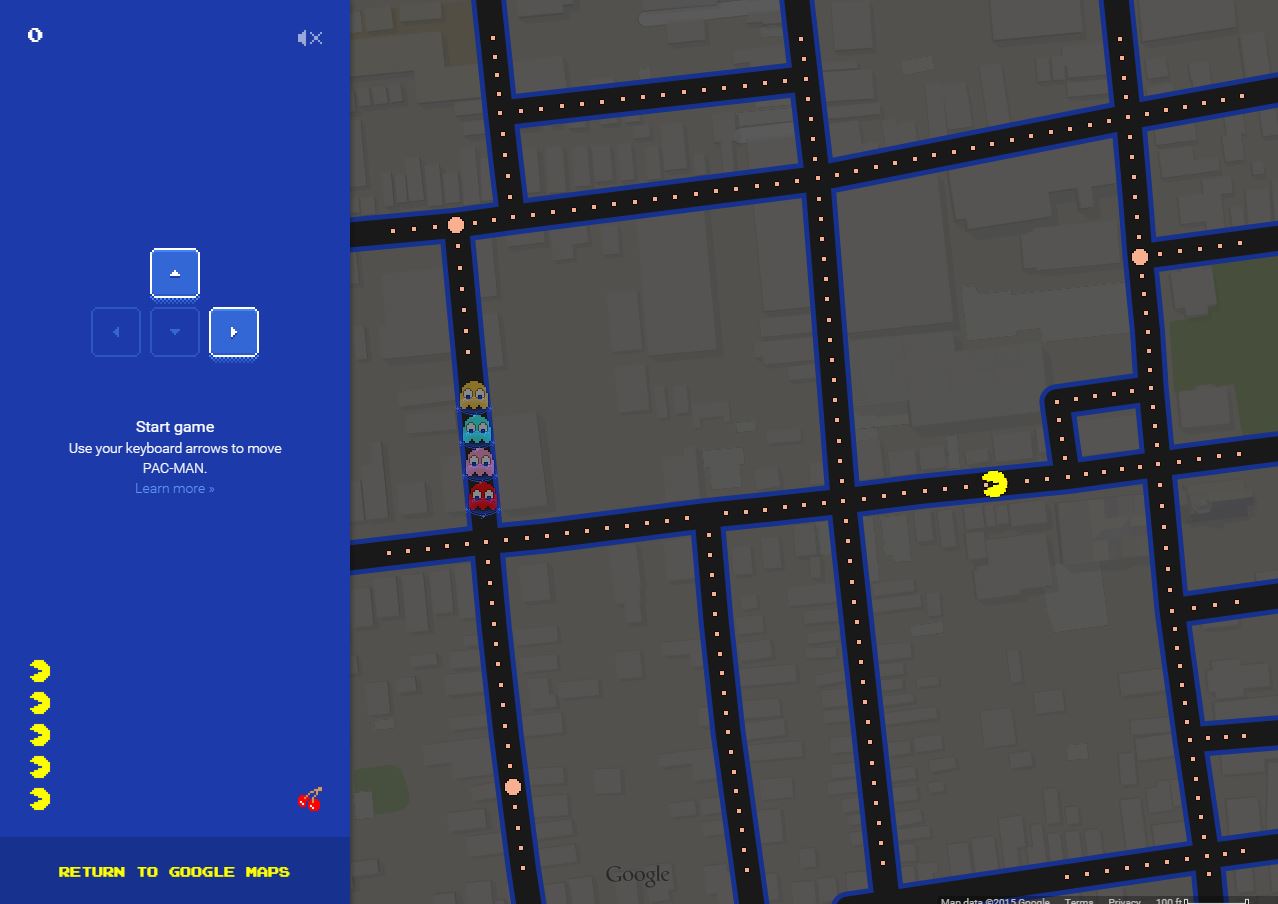
Task: Click the right arrow key button
Action: [234, 332]
